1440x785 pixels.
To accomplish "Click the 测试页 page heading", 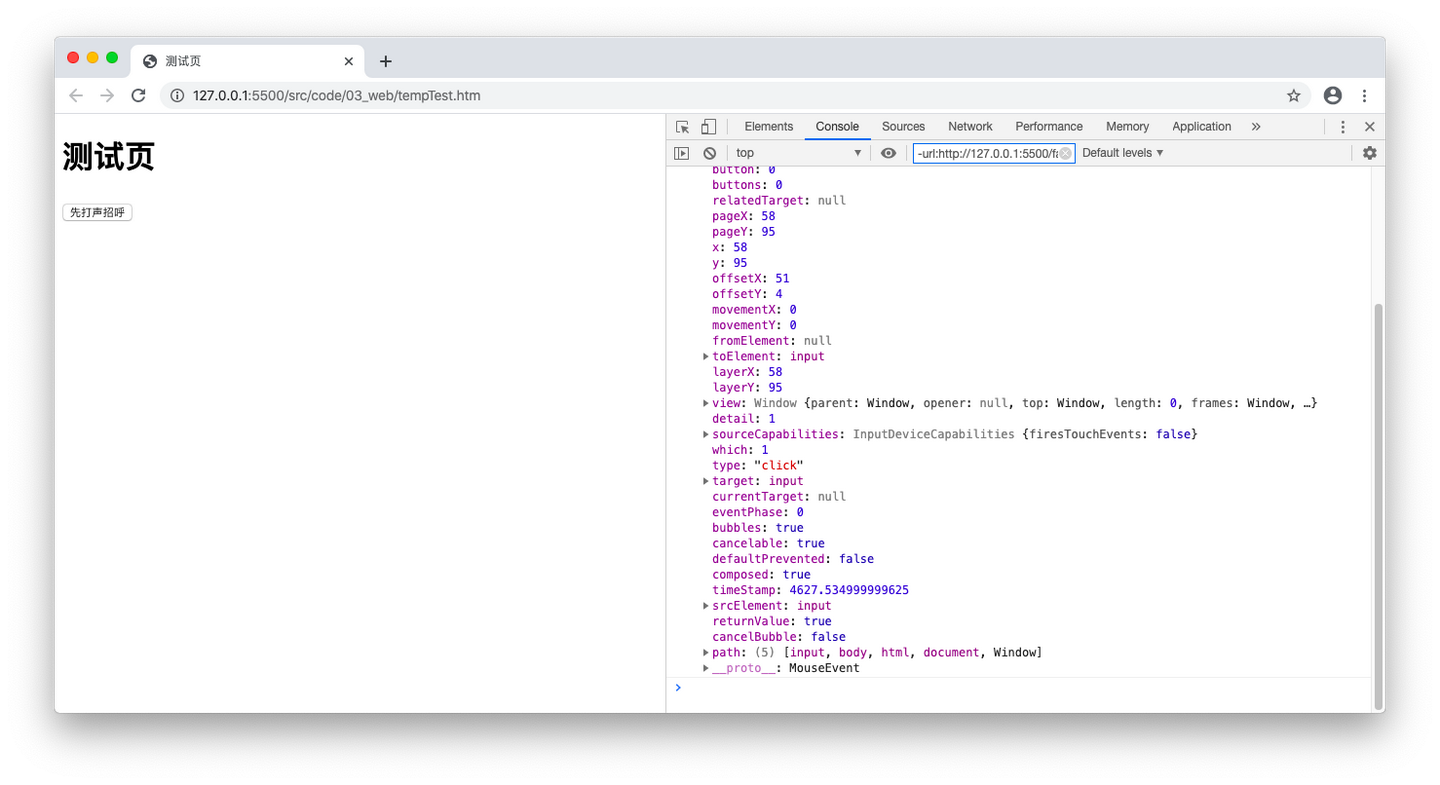I will pyautogui.click(x=109, y=157).
